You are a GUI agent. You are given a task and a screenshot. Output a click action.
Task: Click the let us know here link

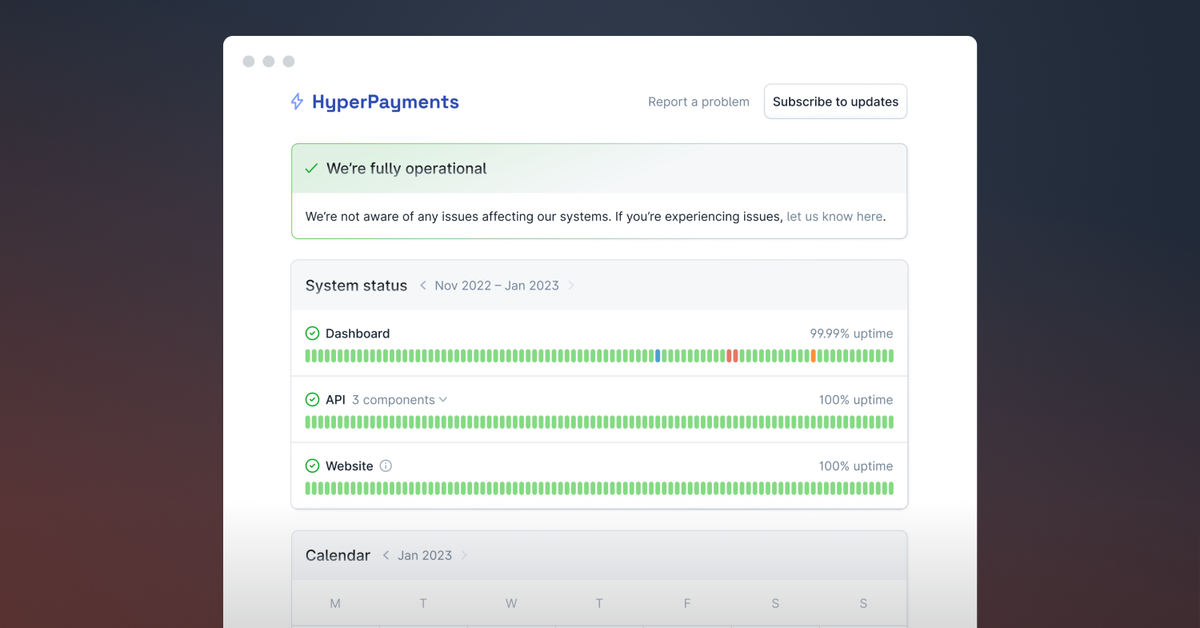(x=834, y=216)
